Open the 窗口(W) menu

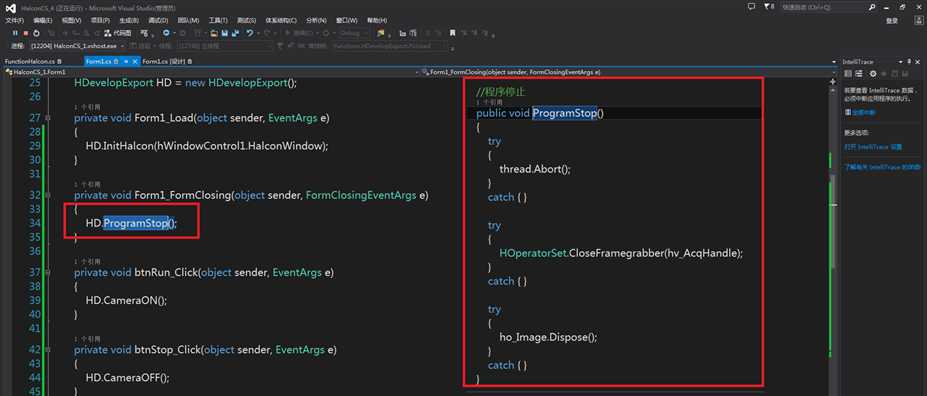[346, 20]
